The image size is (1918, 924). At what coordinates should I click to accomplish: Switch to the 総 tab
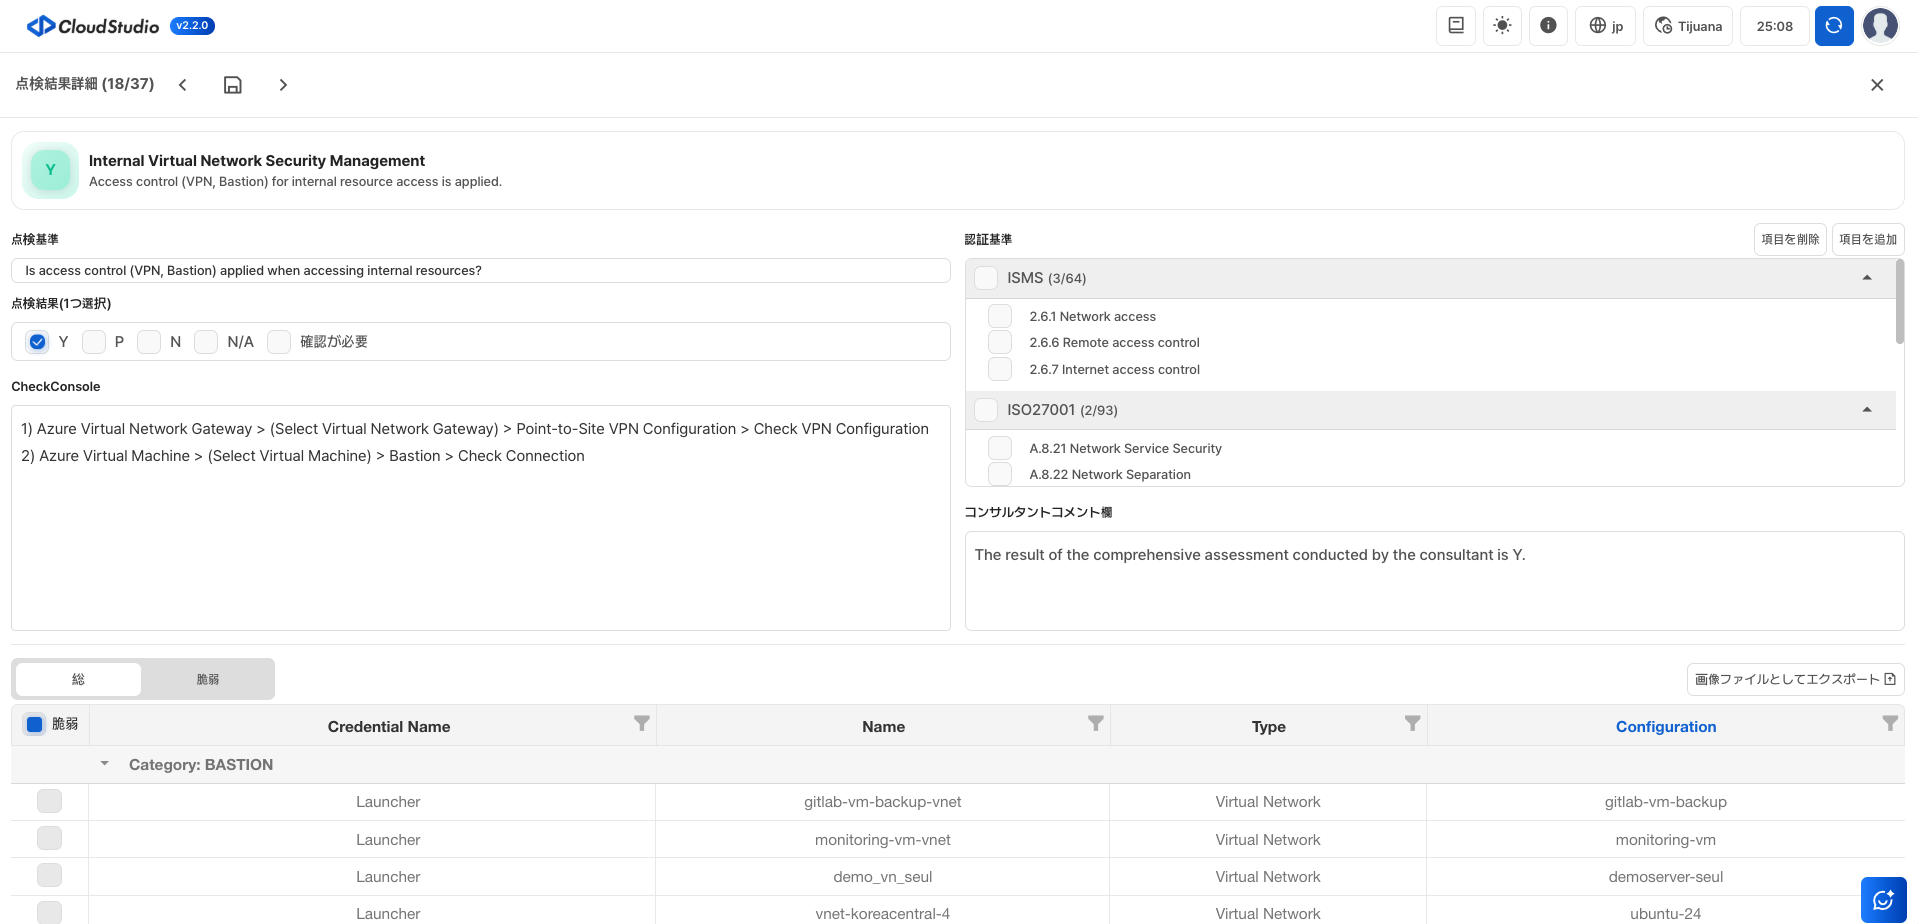pyautogui.click(x=78, y=679)
